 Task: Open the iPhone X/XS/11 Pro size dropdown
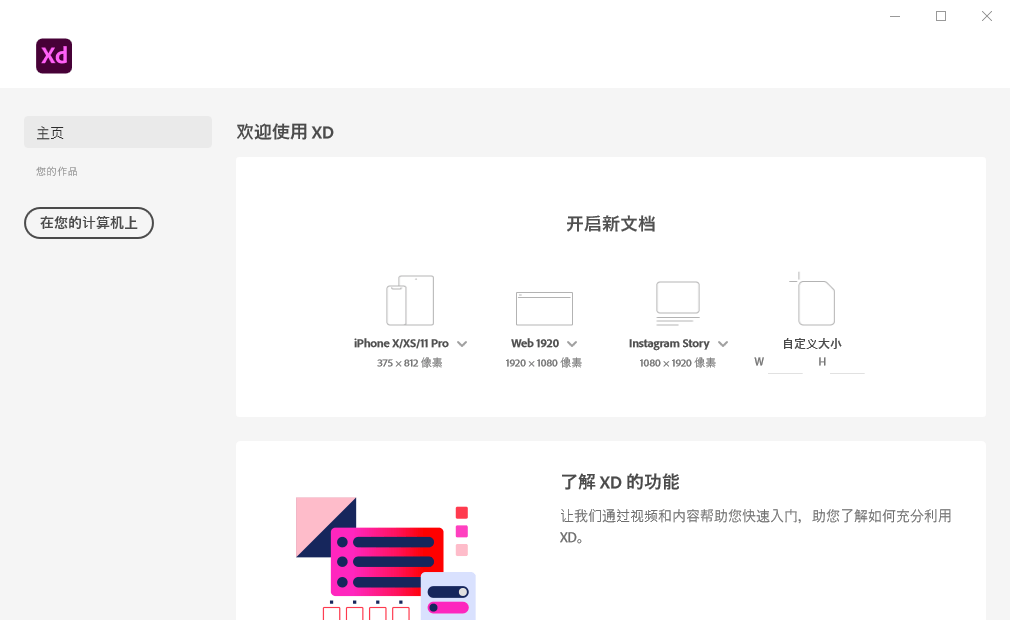(462, 343)
